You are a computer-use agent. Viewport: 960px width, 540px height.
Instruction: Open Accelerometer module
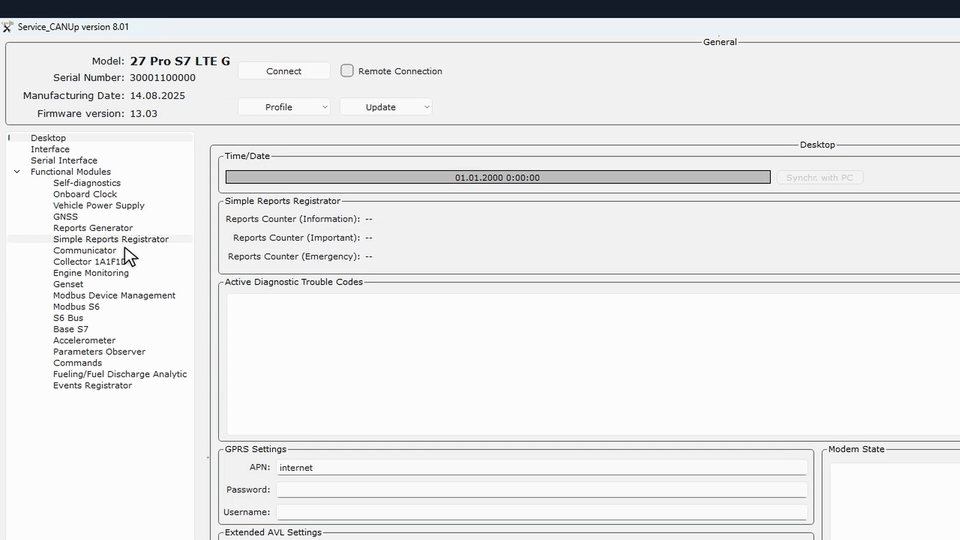tap(84, 340)
